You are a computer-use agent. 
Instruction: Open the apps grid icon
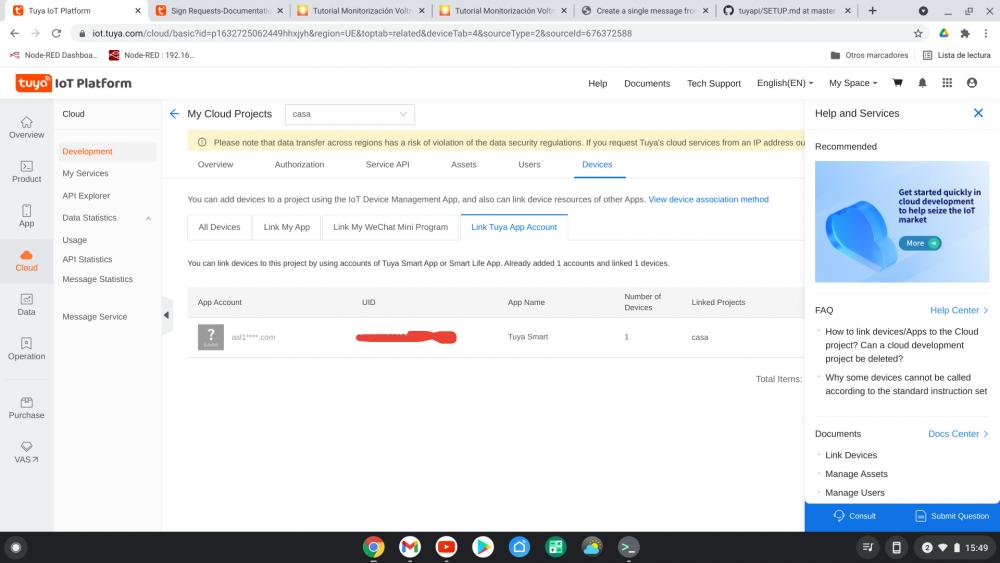click(947, 83)
